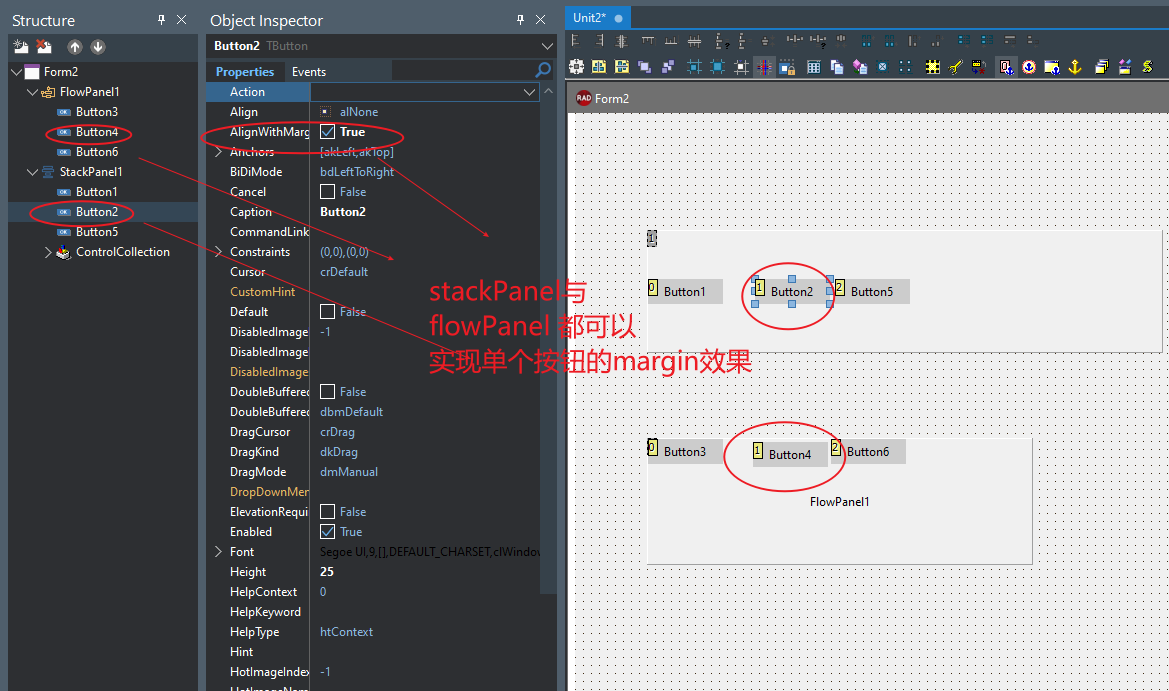Click the magnifier search icon in Object Inspector

pyautogui.click(x=543, y=71)
